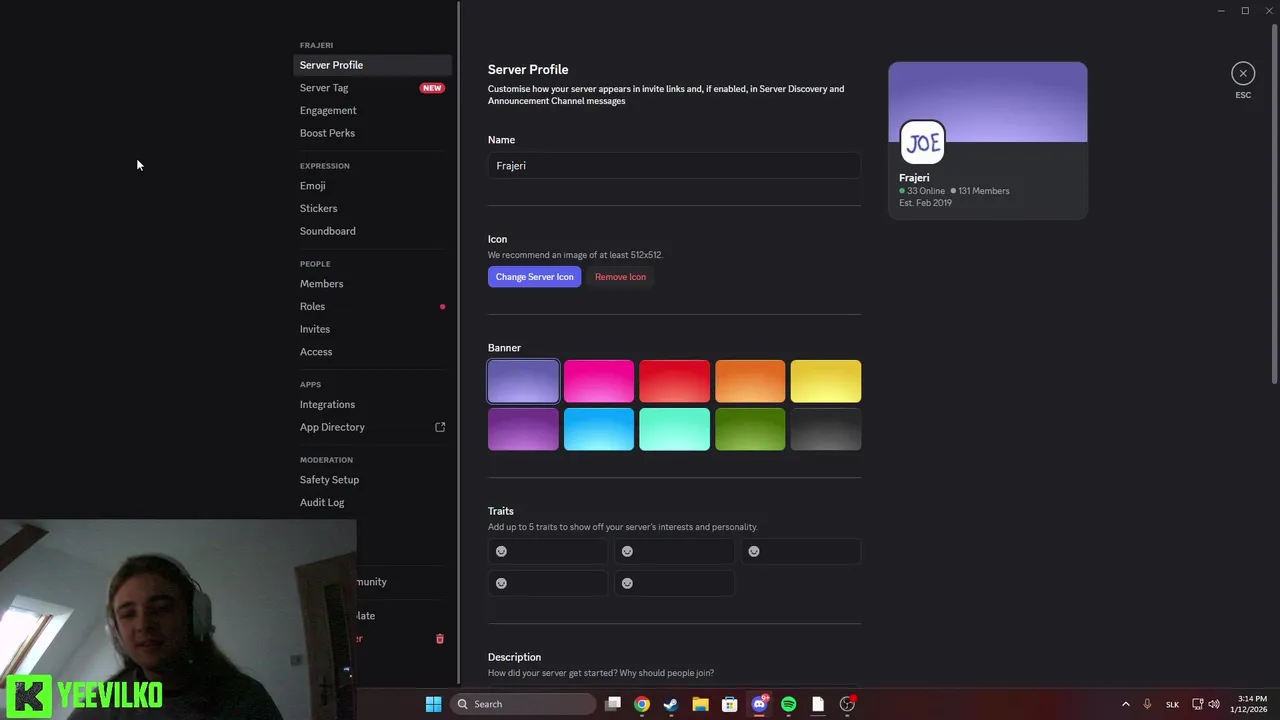Open the Emoji settings page
The image size is (1280, 720).
point(373,186)
